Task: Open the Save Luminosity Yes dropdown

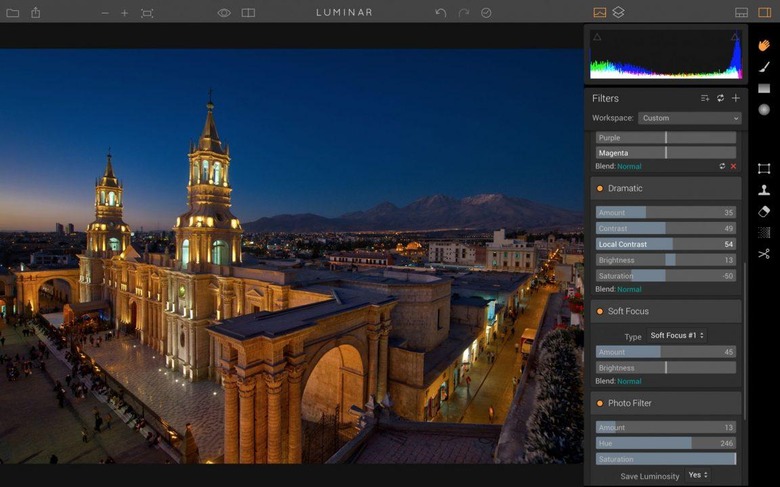Action: click(x=698, y=476)
